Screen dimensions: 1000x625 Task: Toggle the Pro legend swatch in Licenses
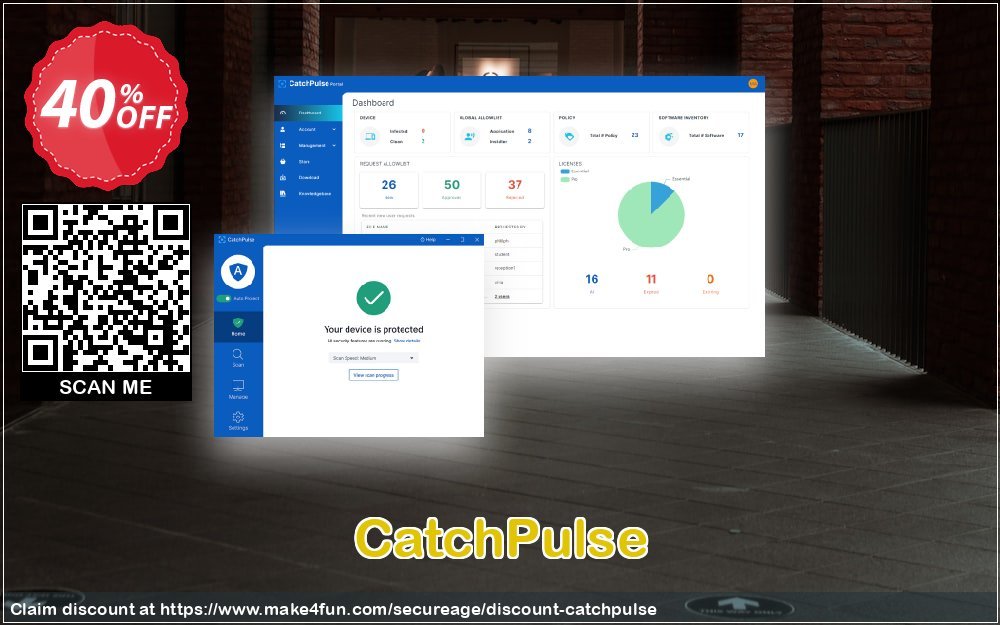(564, 179)
